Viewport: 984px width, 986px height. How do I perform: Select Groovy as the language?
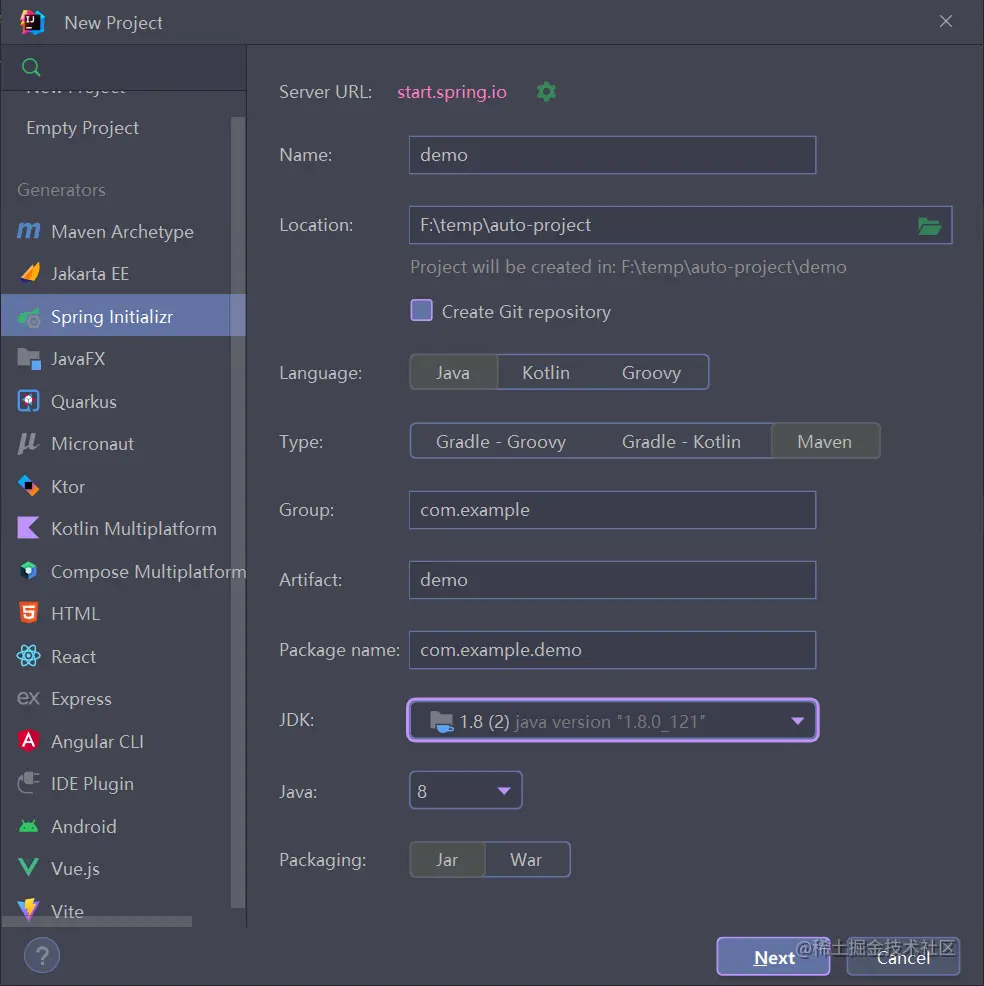point(651,373)
